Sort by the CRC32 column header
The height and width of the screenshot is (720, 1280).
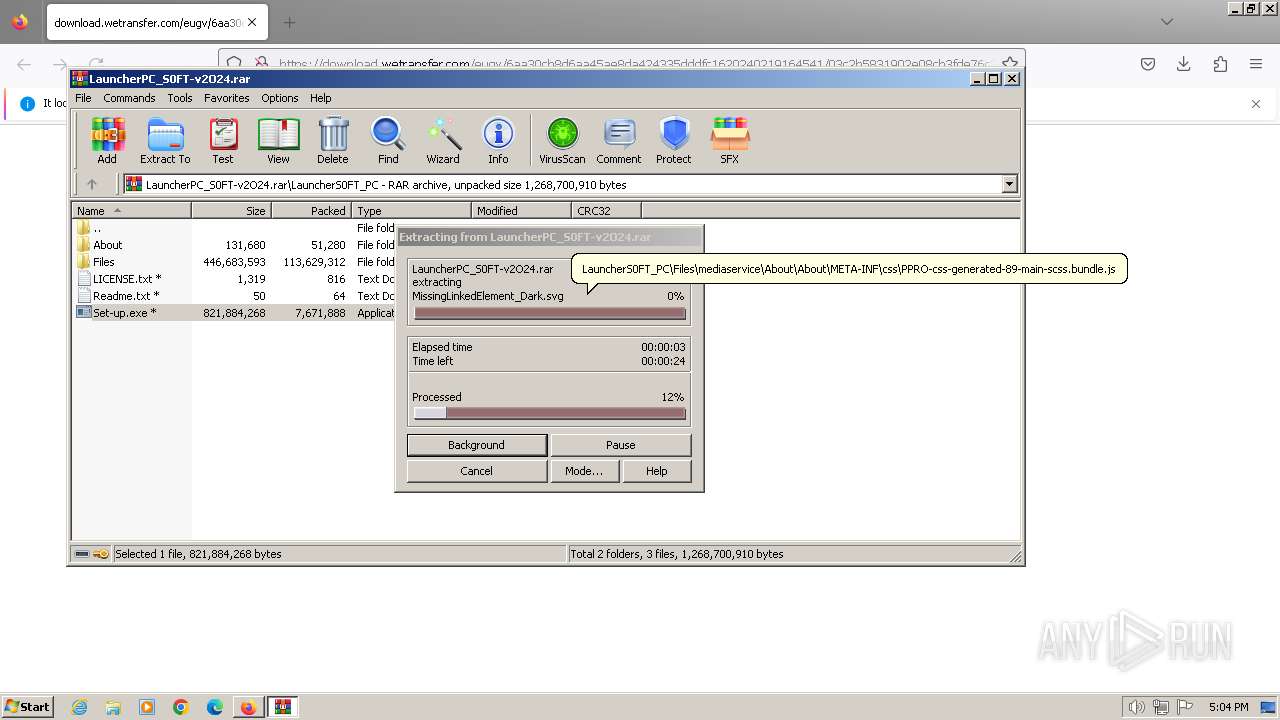click(x=606, y=211)
